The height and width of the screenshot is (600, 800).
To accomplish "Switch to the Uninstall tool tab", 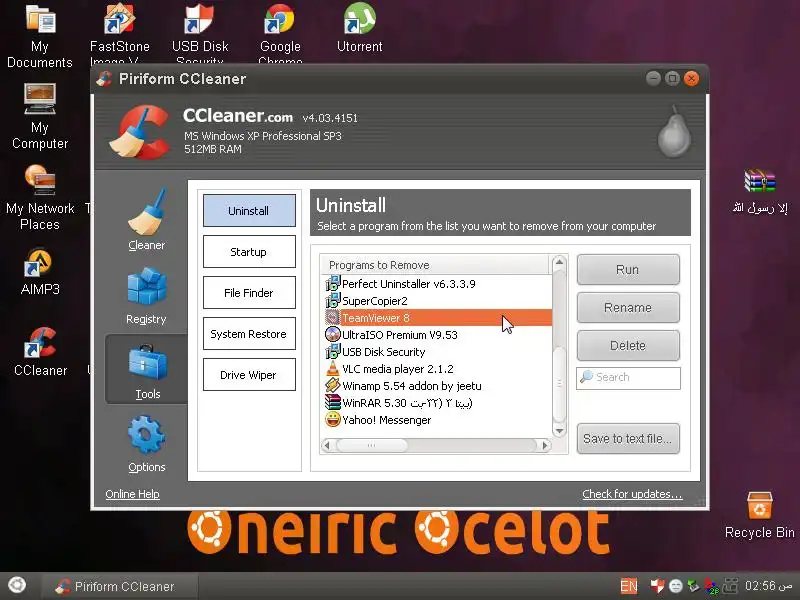I will point(249,211).
